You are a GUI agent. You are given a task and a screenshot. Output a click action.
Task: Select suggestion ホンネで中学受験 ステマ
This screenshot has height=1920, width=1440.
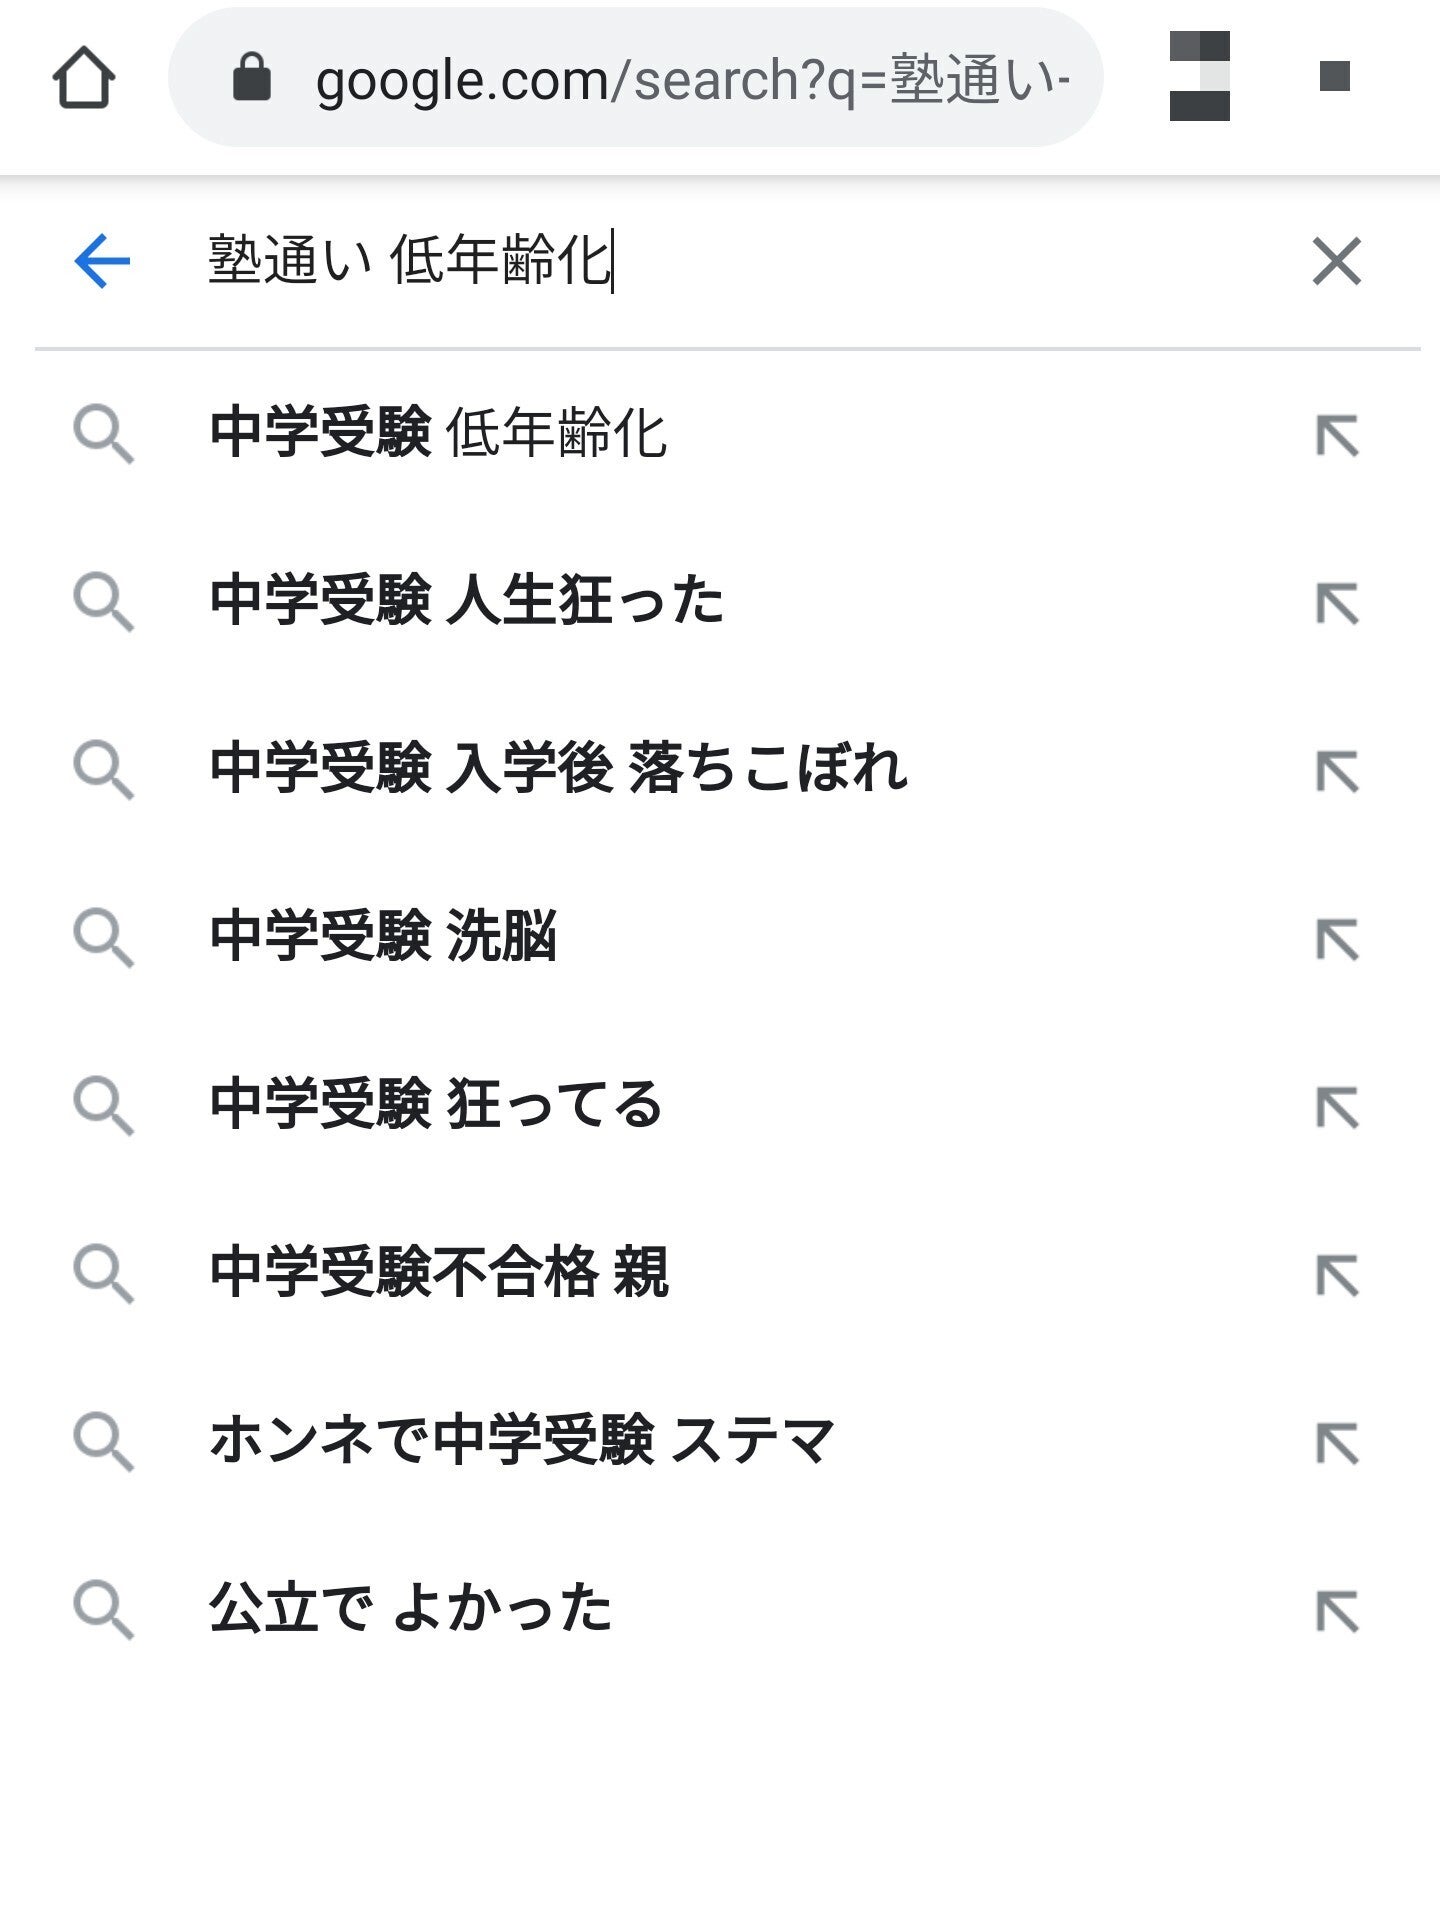(x=520, y=1441)
